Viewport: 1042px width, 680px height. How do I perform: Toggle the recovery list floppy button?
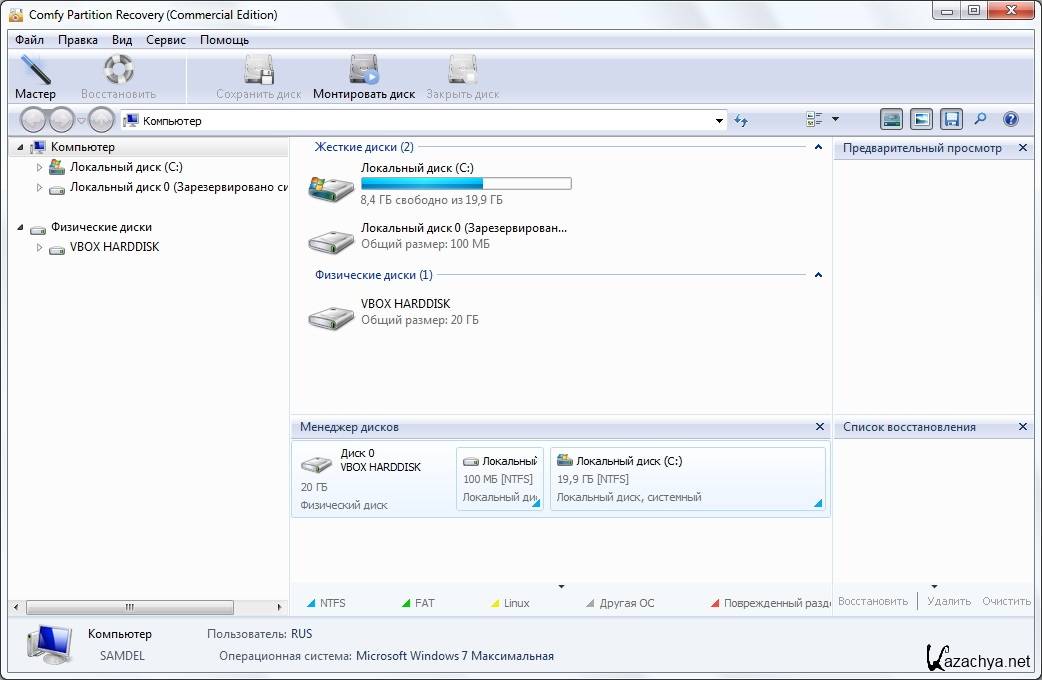[951, 120]
